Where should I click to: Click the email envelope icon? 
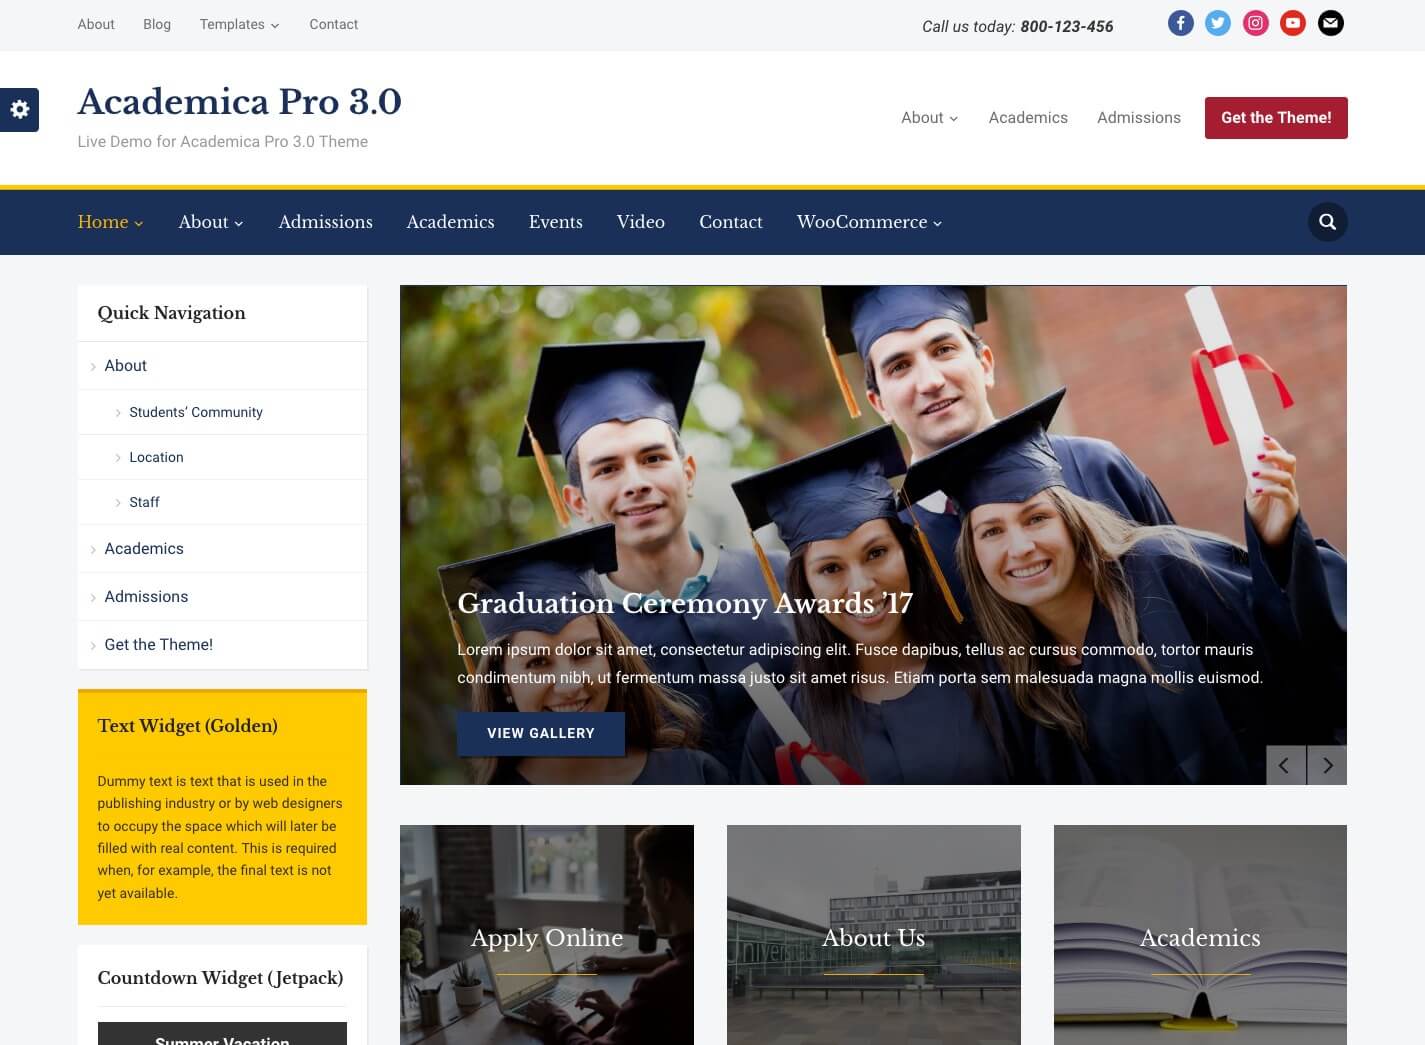pos(1330,23)
